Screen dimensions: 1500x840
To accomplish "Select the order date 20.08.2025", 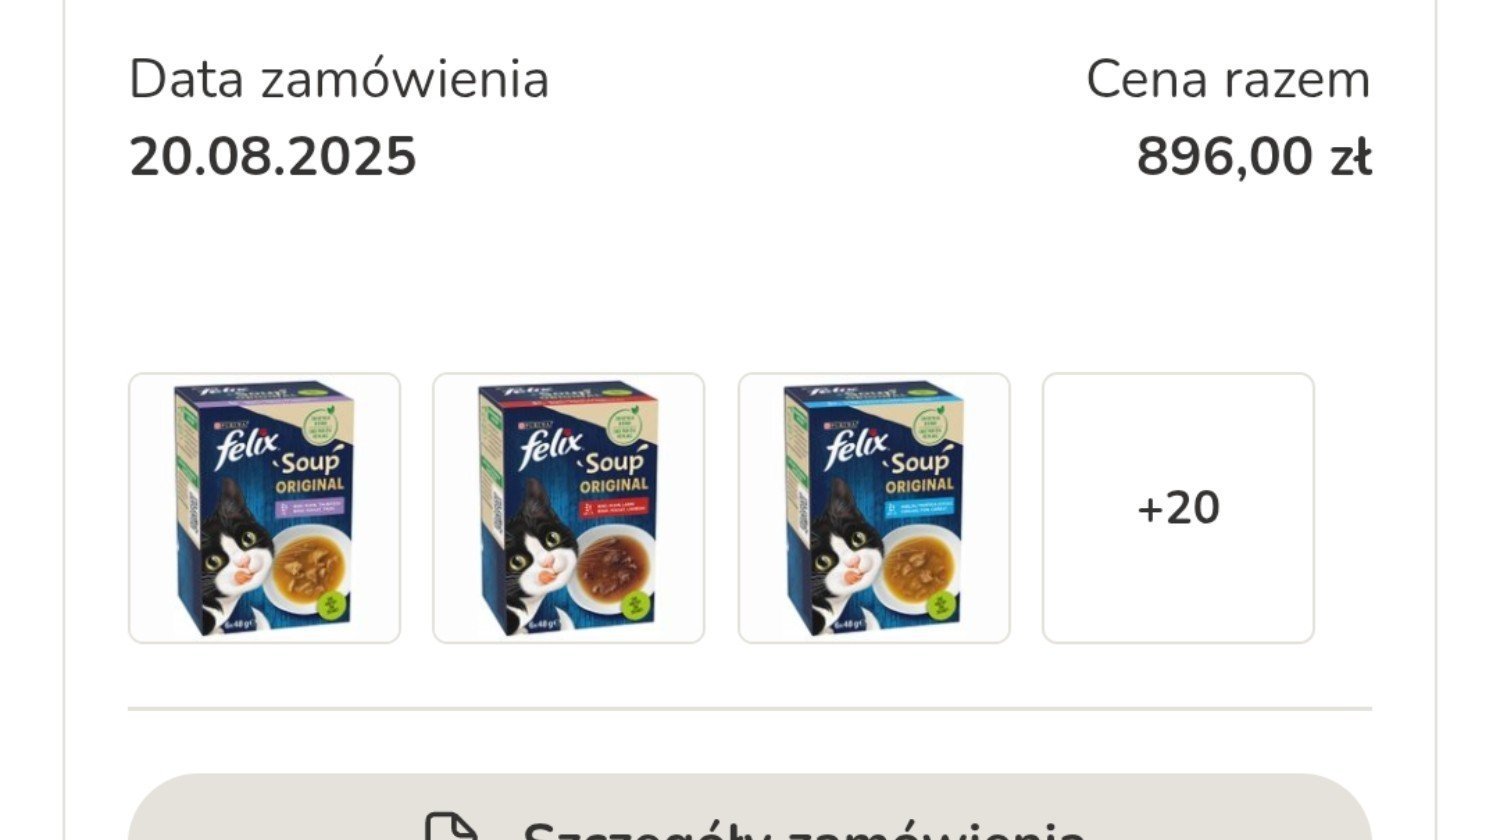I will tap(273, 157).
